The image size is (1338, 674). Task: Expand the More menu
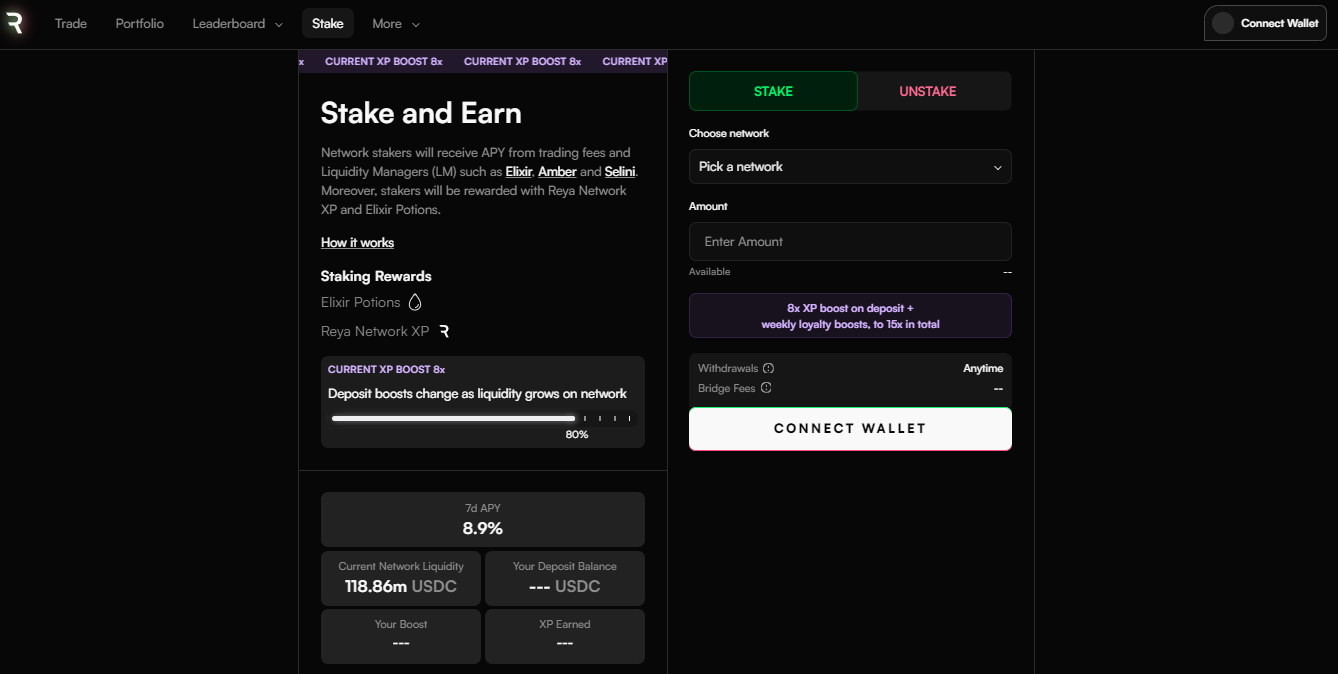pyautogui.click(x=395, y=23)
